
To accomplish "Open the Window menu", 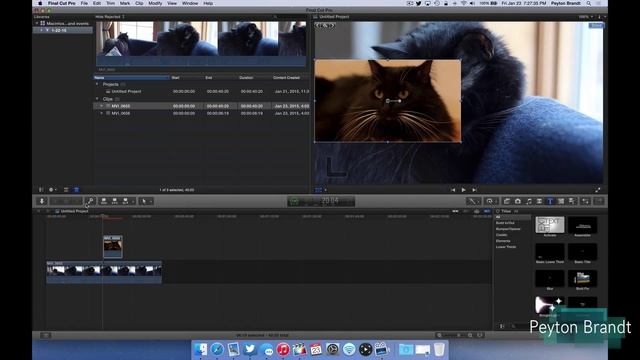I will (x=190, y=3).
